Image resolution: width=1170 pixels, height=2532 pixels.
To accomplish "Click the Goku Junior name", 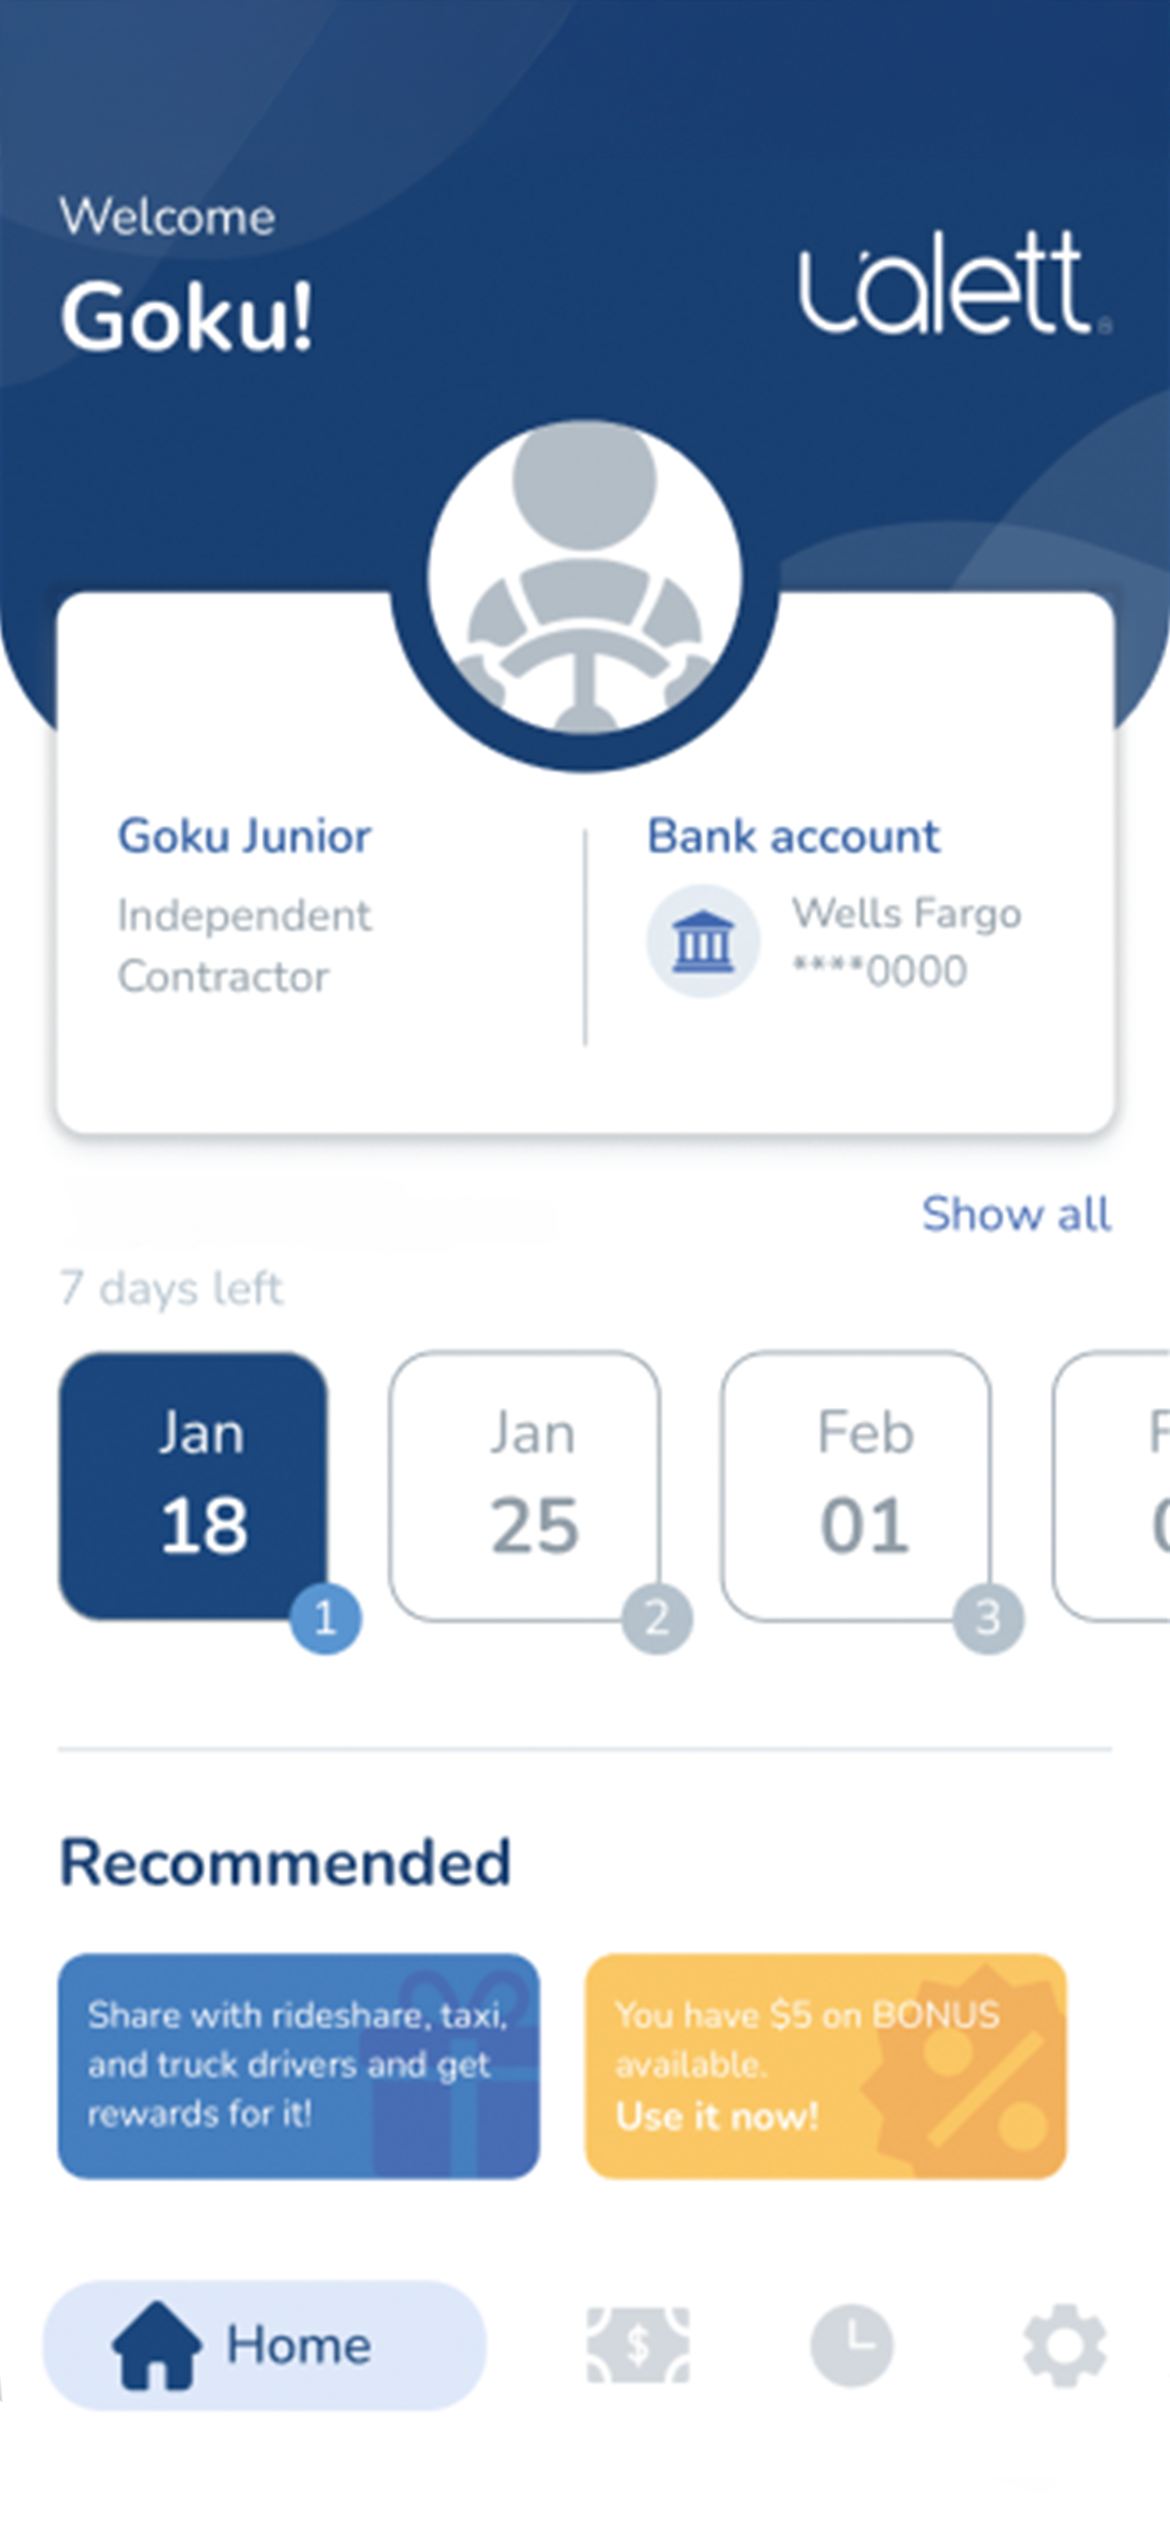I will pyautogui.click(x=245, y=836).
